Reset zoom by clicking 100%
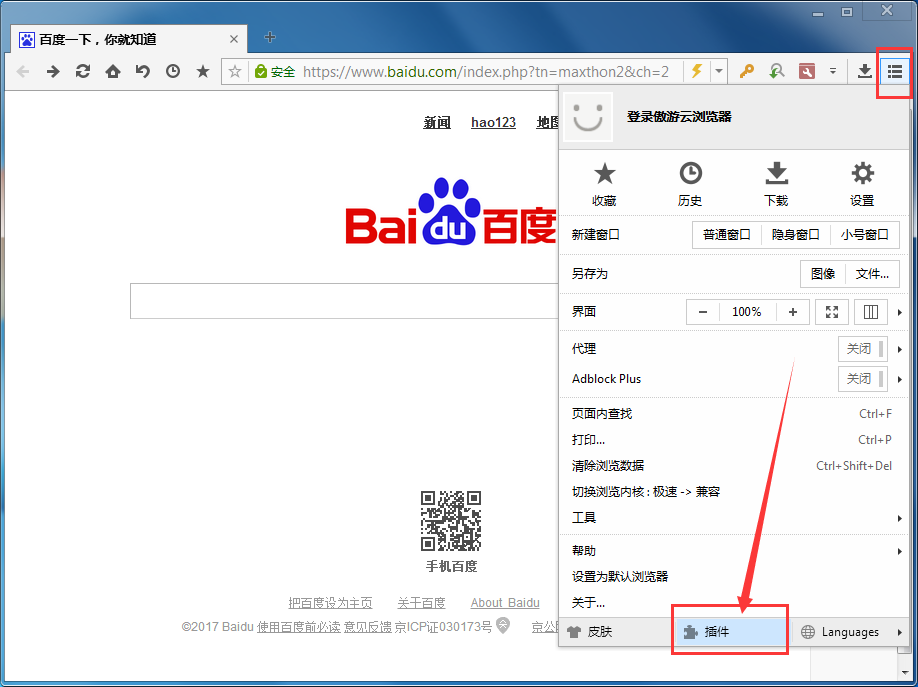 pyautogui.click(x=747, y=312)
